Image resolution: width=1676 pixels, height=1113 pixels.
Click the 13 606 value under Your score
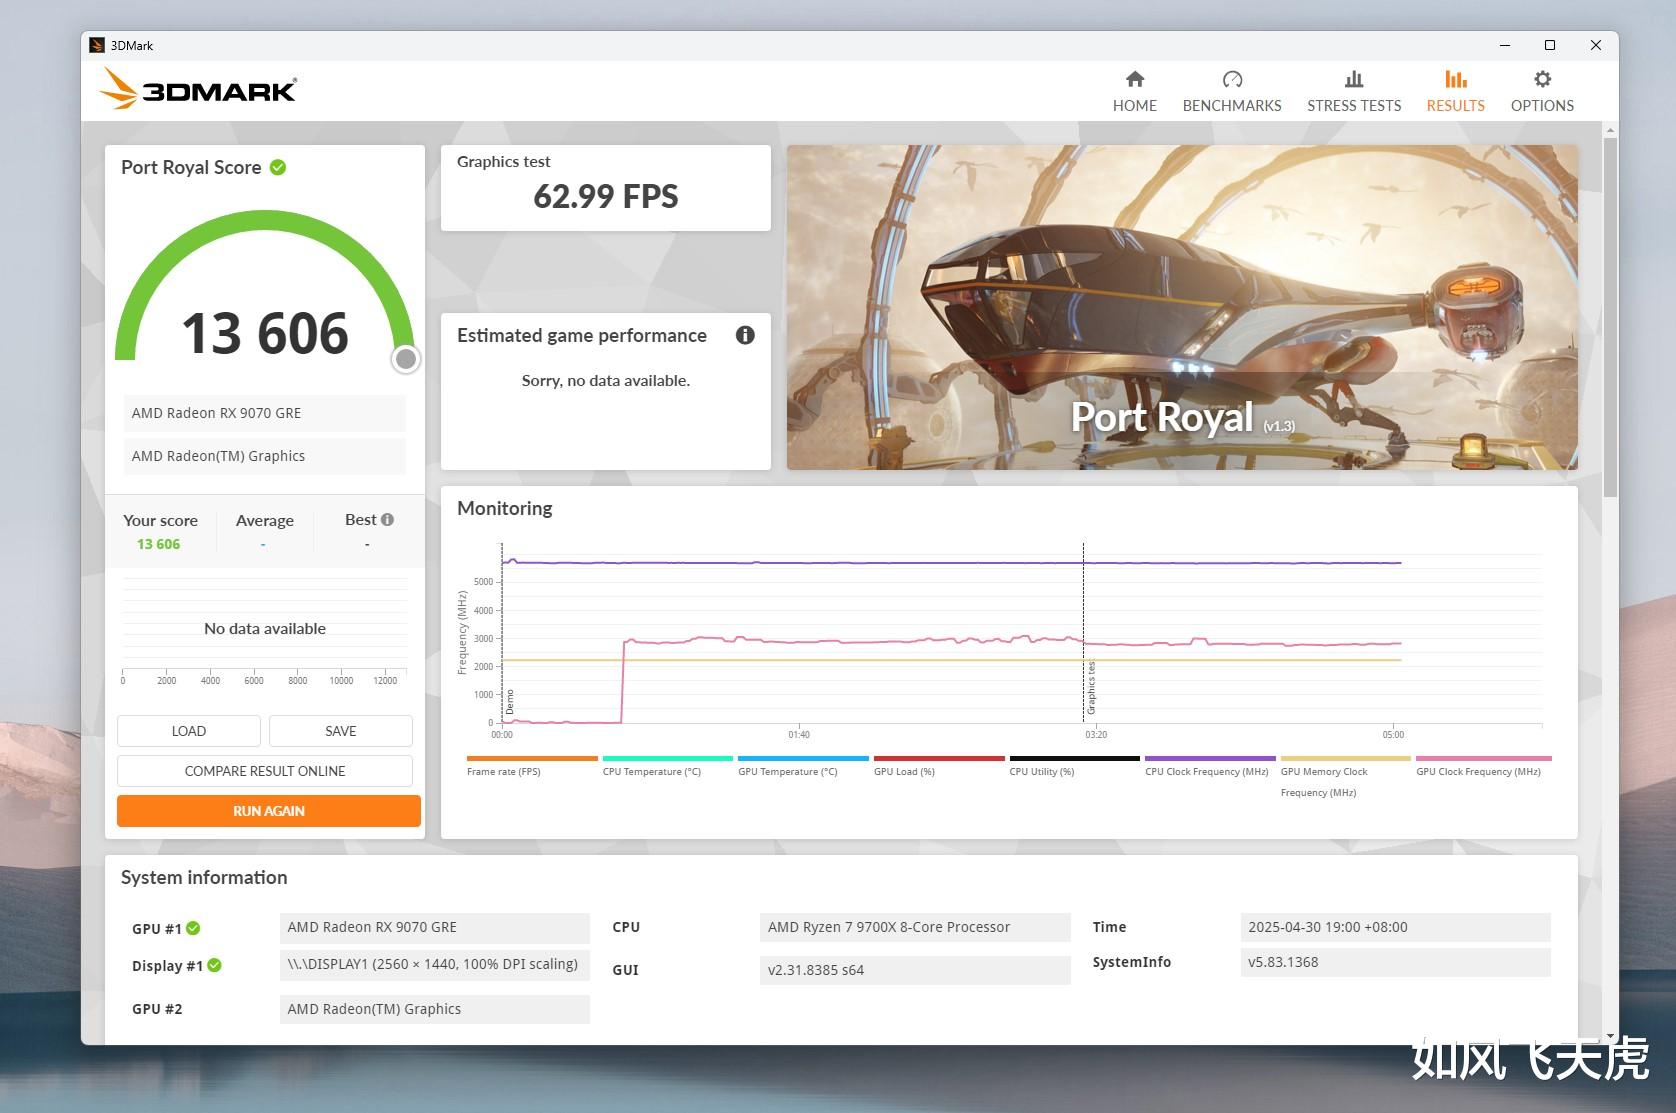159,544
